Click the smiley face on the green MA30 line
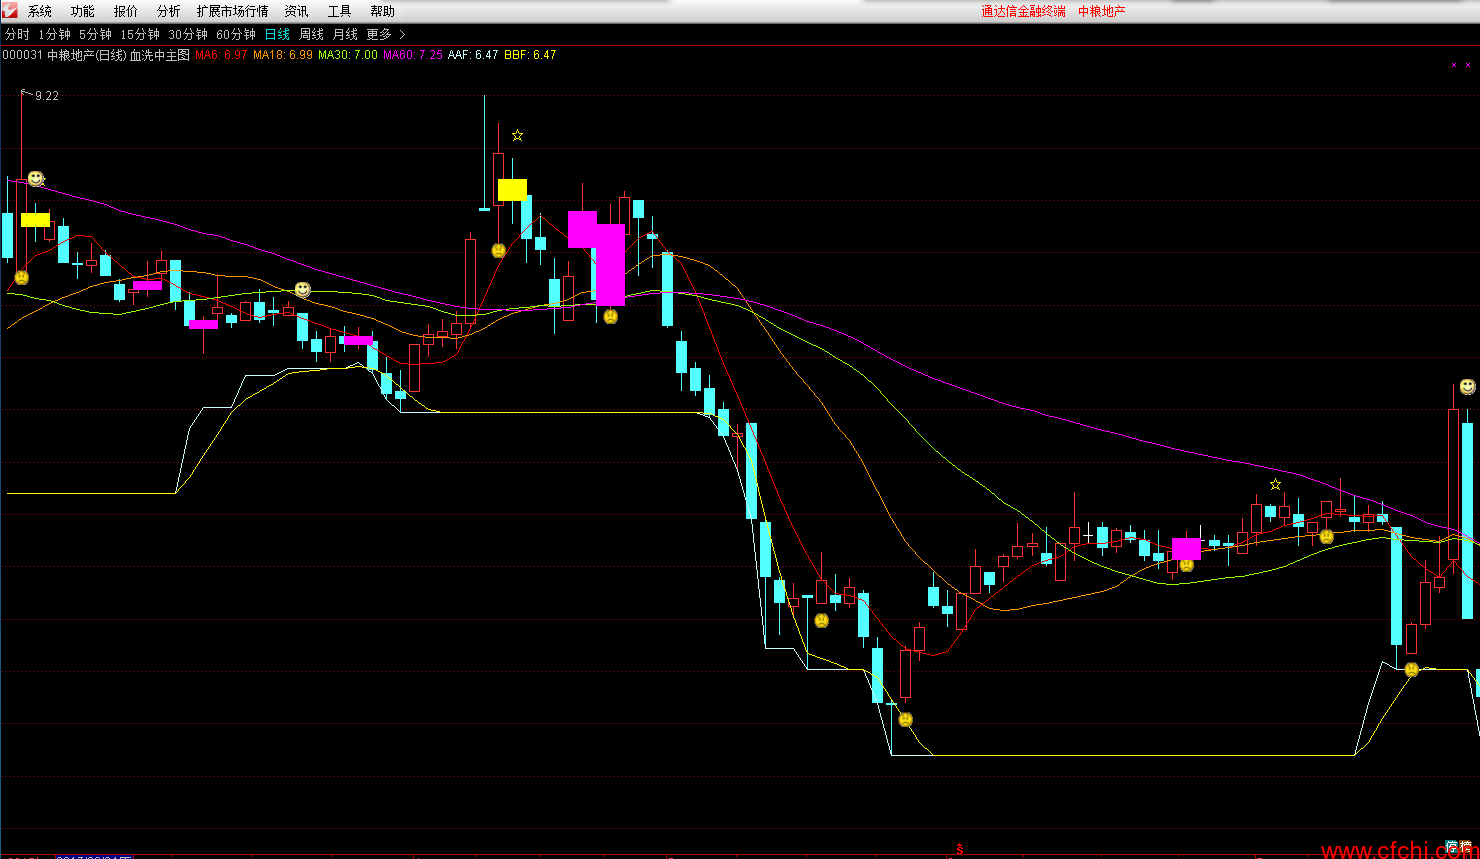1480x859 pixels. tap(302, 289)
